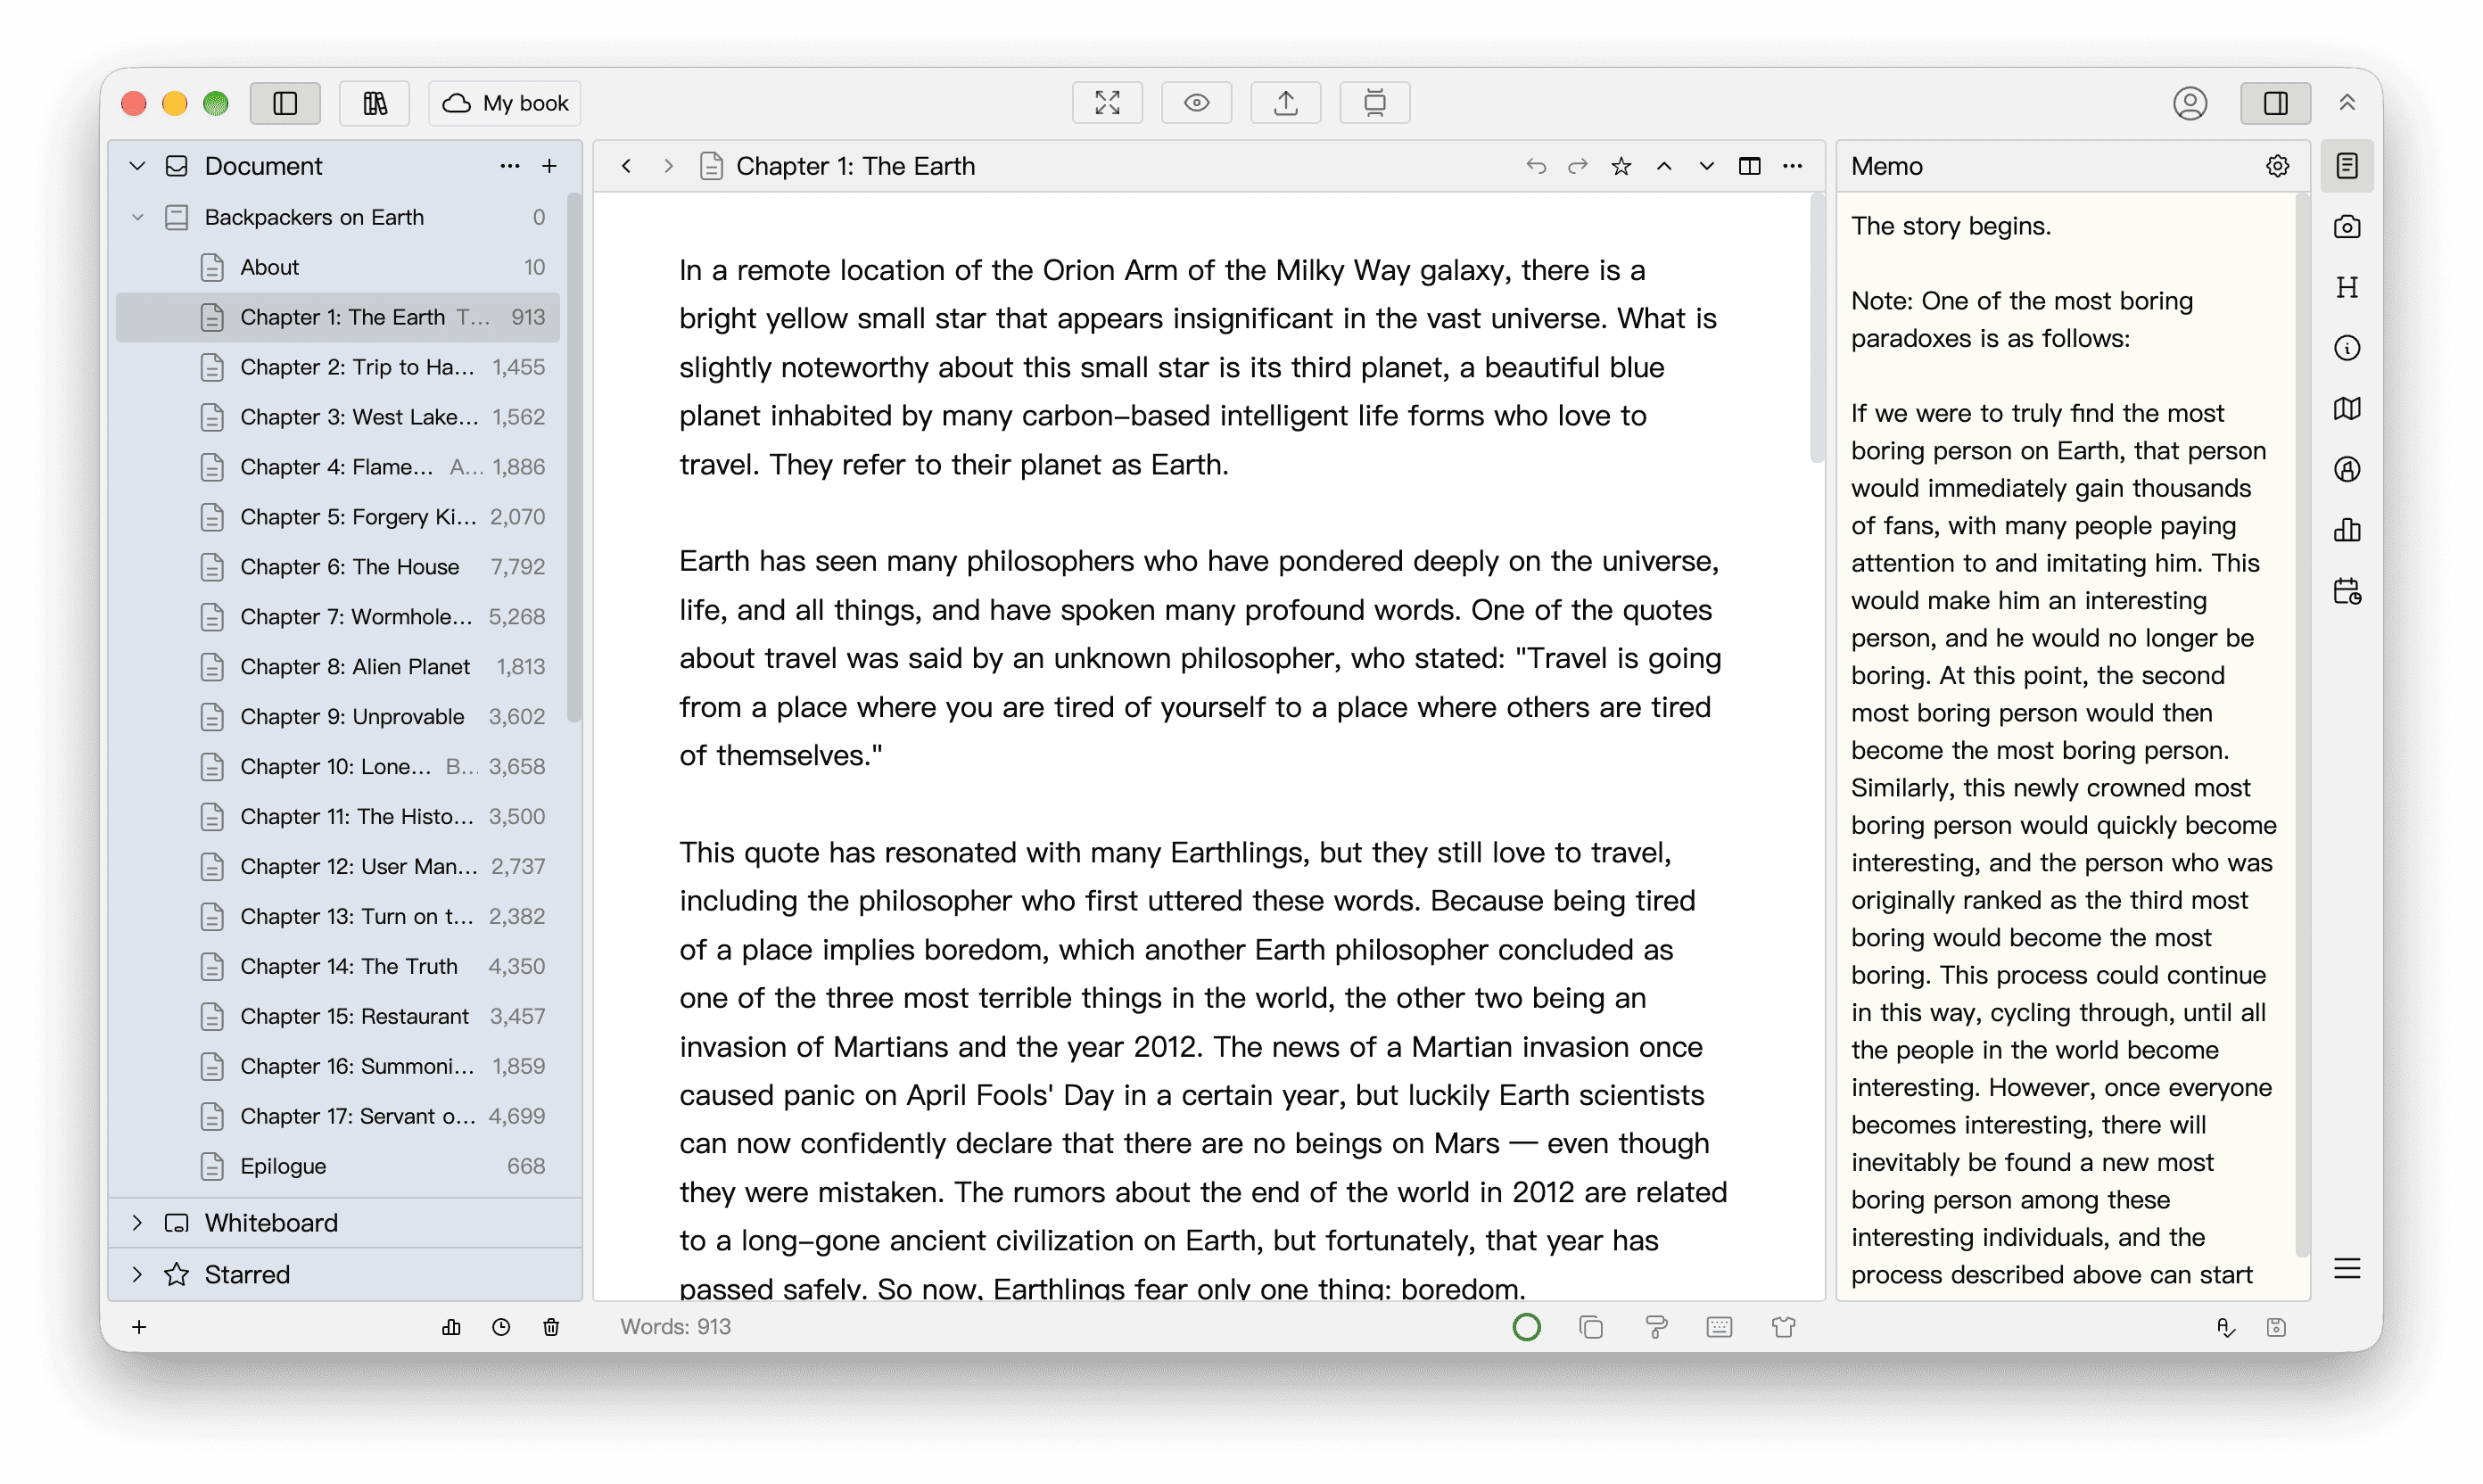Click the export share icon
2483x1484 pixels.
[x=1286, y=103]
